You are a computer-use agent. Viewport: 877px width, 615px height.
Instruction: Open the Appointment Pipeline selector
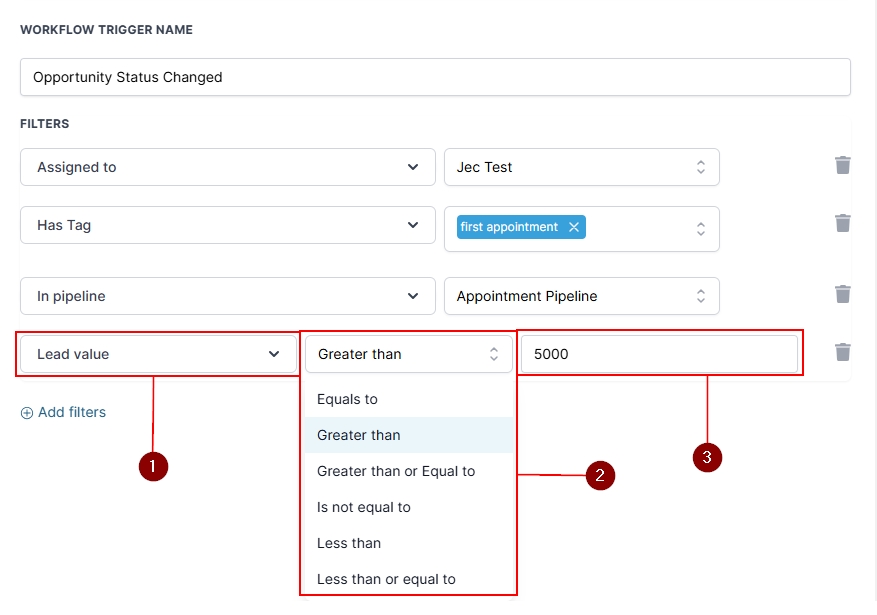(x=581, y=296)
